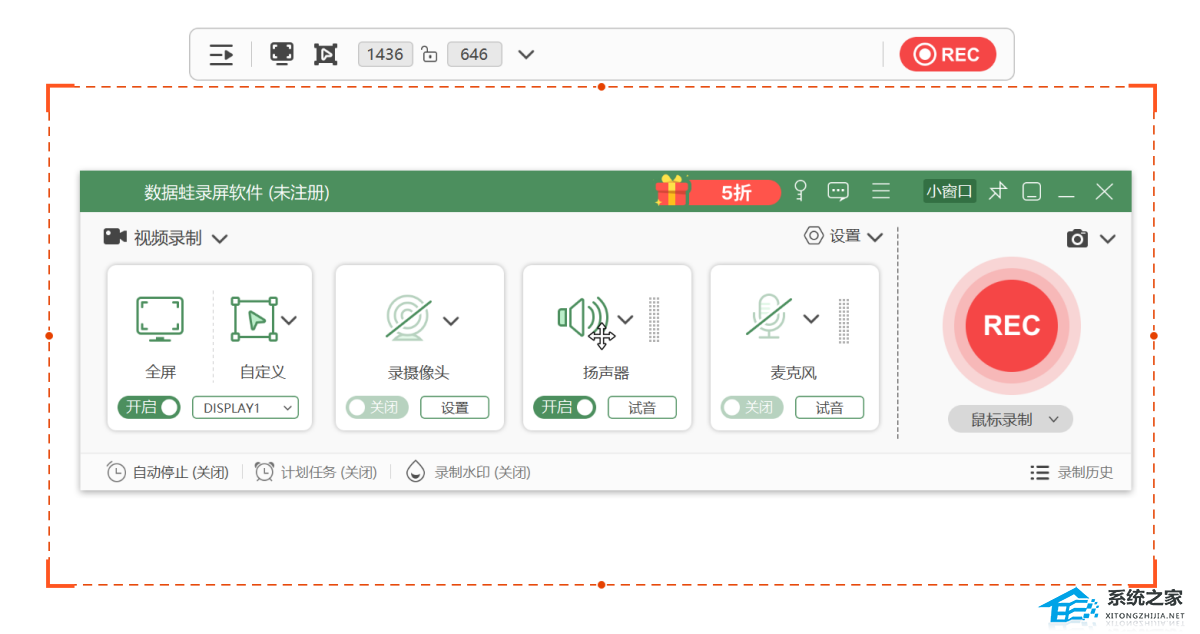Click the 全屏 label text
This screenshot has height=634, width=1200.
click(x=160, y=372)
